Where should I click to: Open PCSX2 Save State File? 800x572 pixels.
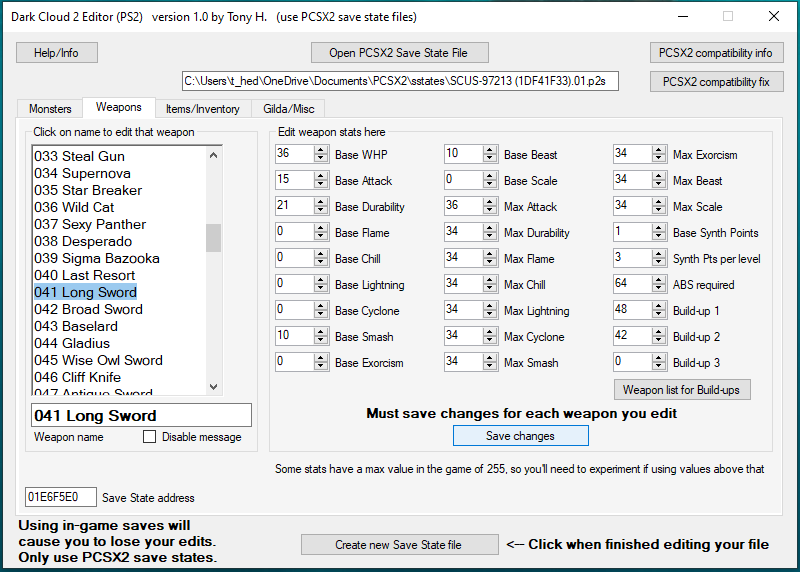coord(399,53)
